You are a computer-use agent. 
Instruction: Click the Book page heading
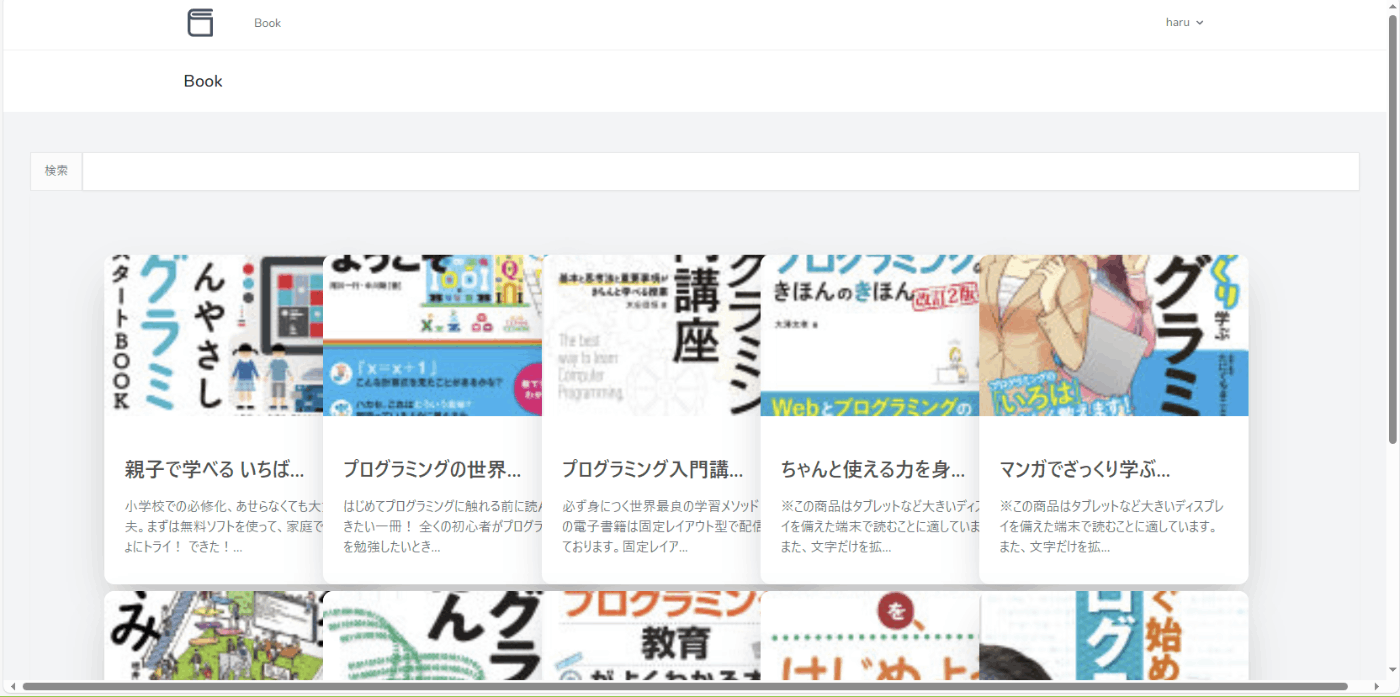203,81
